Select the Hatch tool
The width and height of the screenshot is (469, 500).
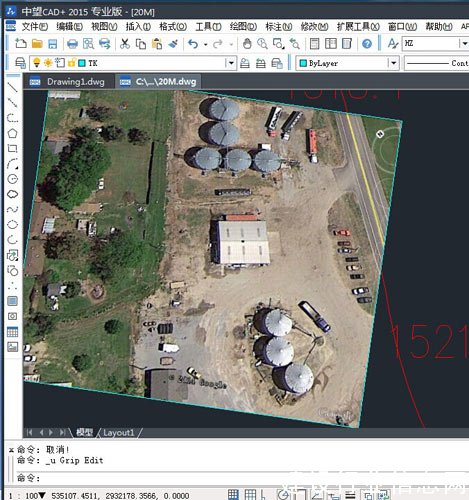click(x=12, y=301)
